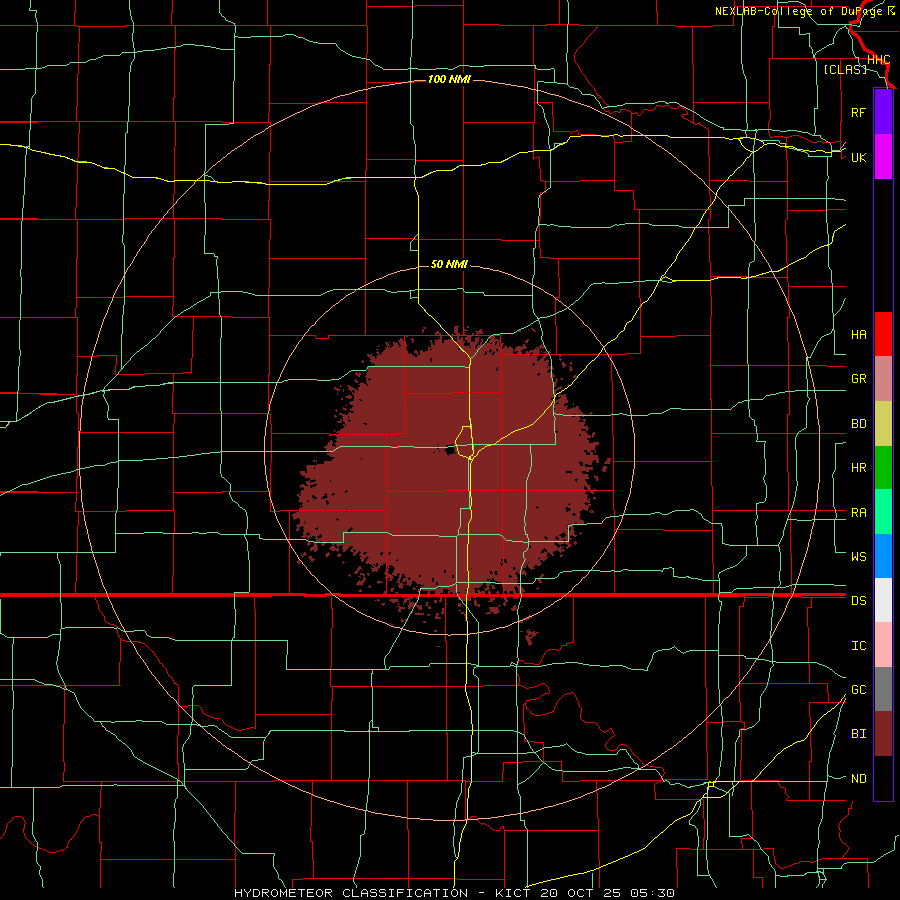The width and height of the screenshot is (900, 900).
Task: Click the WS blue legend swatch
Action: tap(883, 556)
